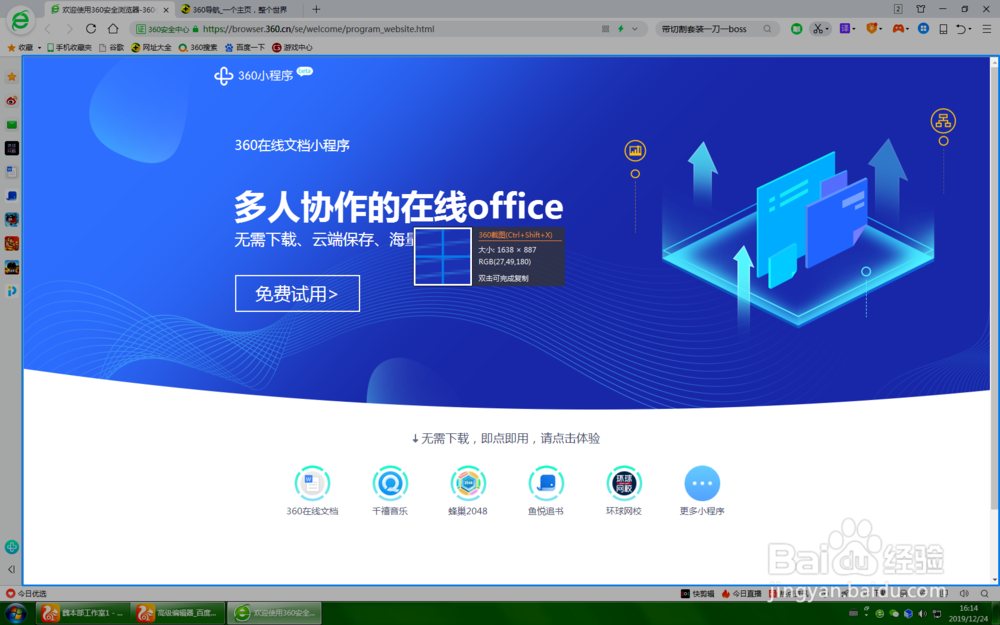Open the browser main menu hamburger

[x=987, y=29]
